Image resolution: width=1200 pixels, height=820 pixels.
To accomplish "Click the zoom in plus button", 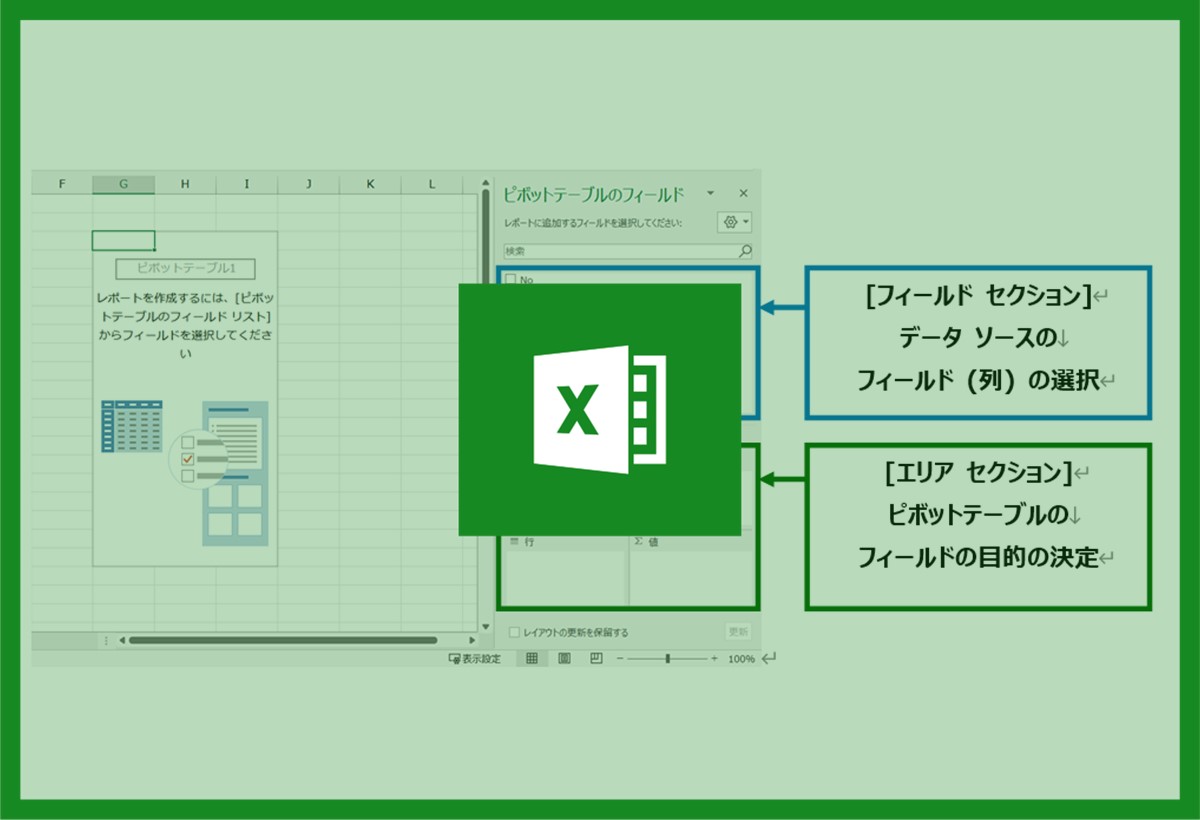I will (x=714, y=659).
